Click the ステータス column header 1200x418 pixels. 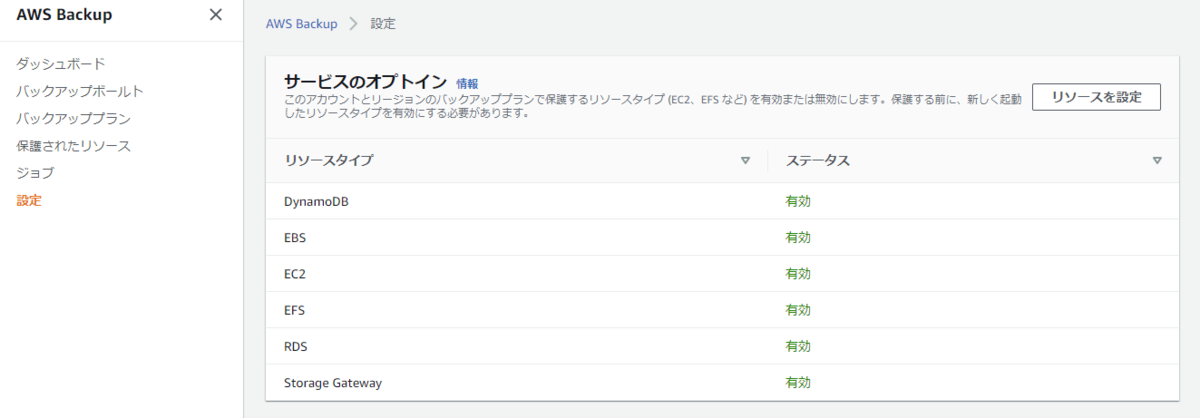click(x=818, y=160)
